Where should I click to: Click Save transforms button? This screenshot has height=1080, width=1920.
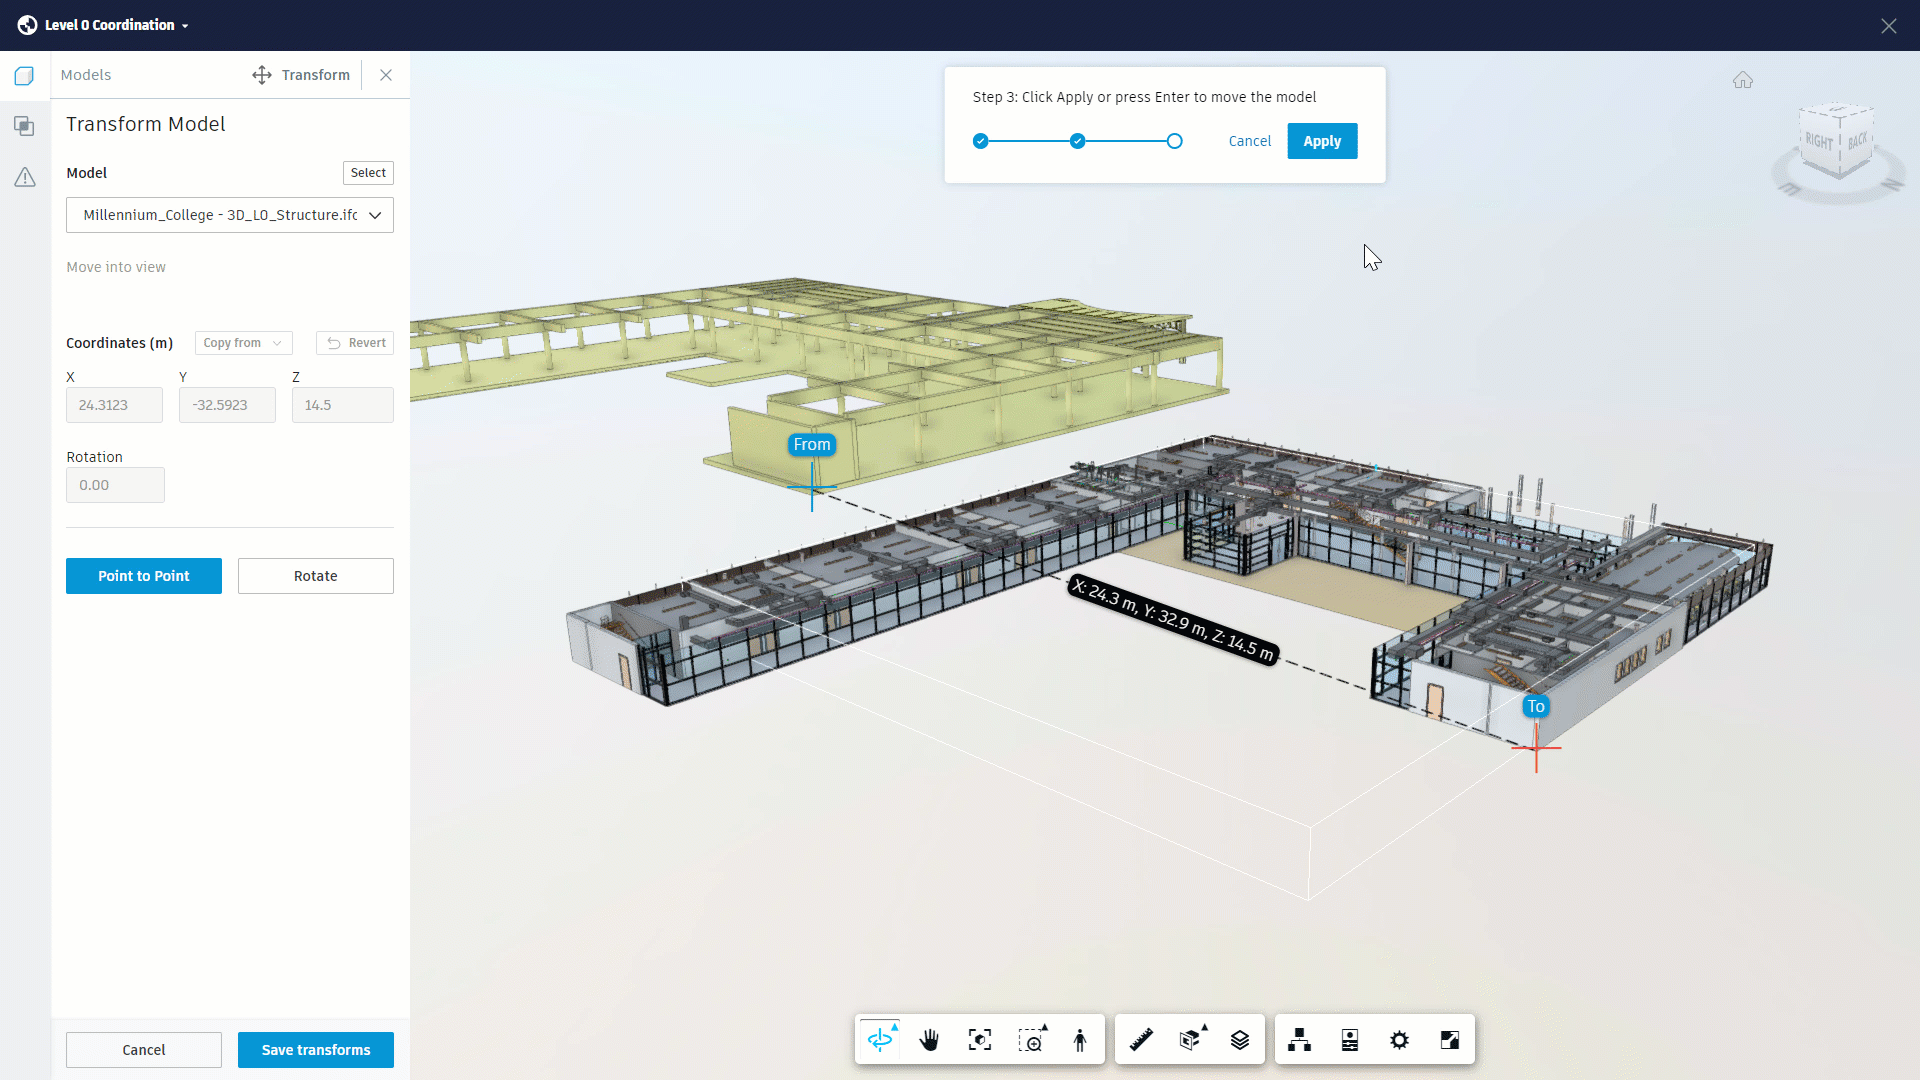point(315,1050)
